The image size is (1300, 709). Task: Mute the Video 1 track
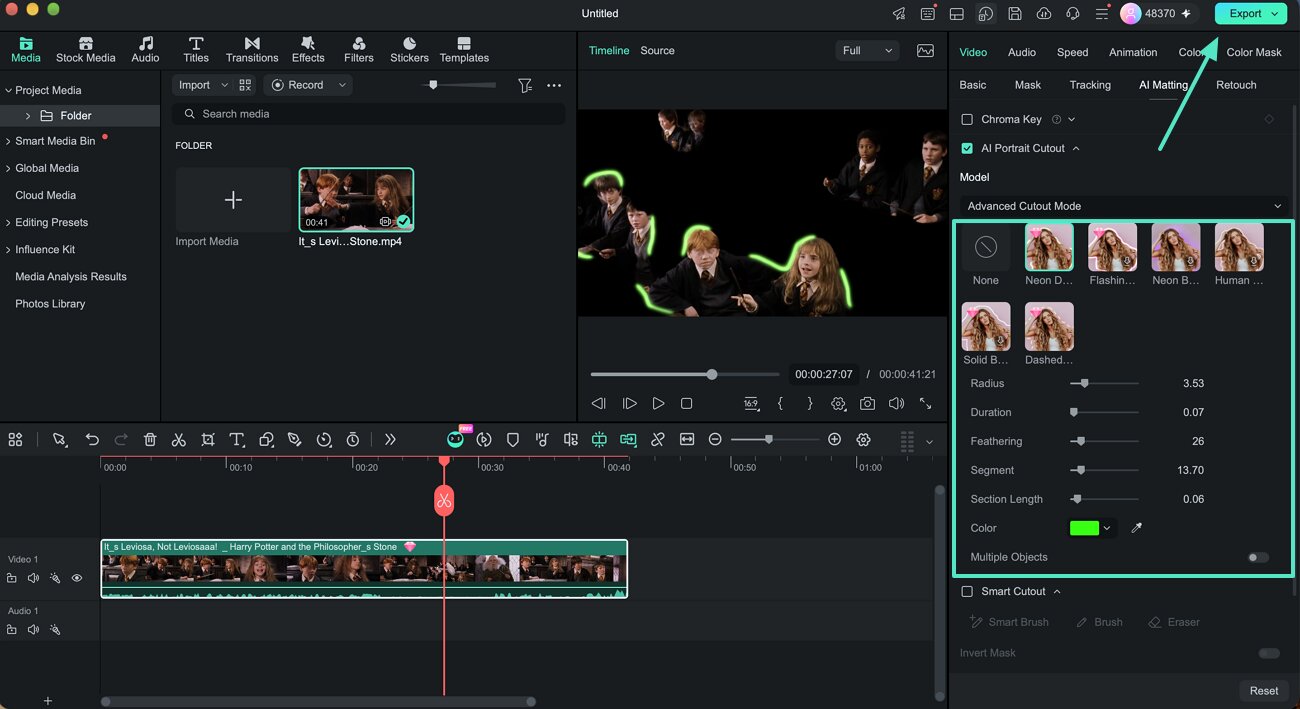(x=33, y=578)
